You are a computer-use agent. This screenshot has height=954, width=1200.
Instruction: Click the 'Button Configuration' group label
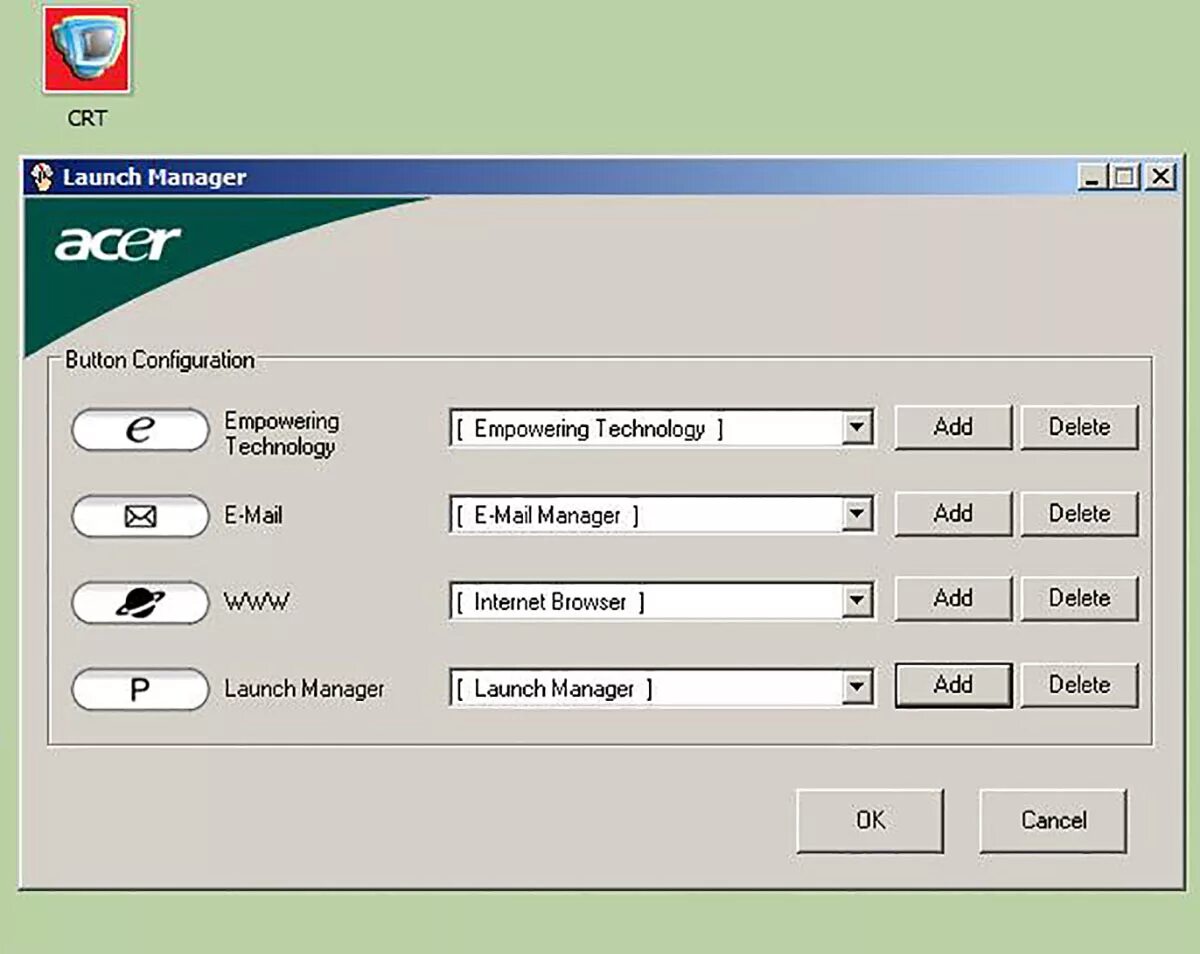click(159, 360)
